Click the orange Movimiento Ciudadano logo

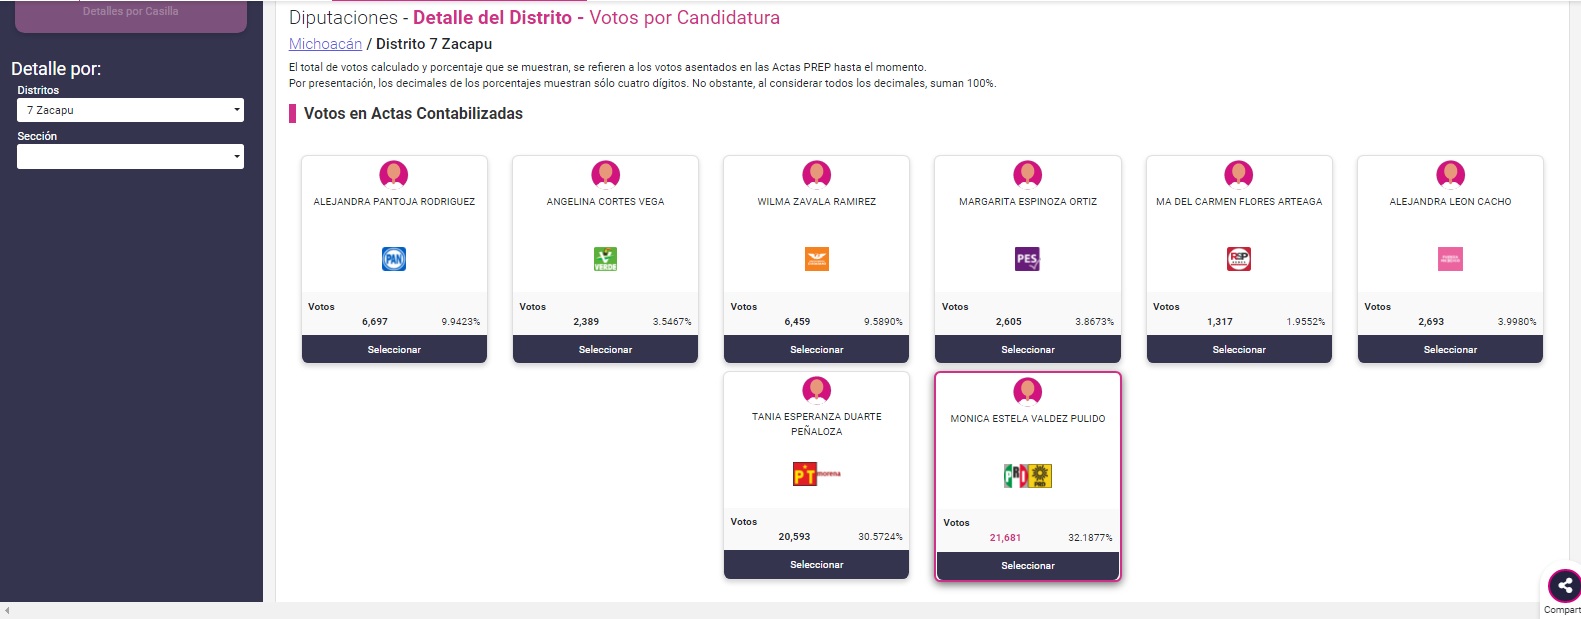(817, 259)
